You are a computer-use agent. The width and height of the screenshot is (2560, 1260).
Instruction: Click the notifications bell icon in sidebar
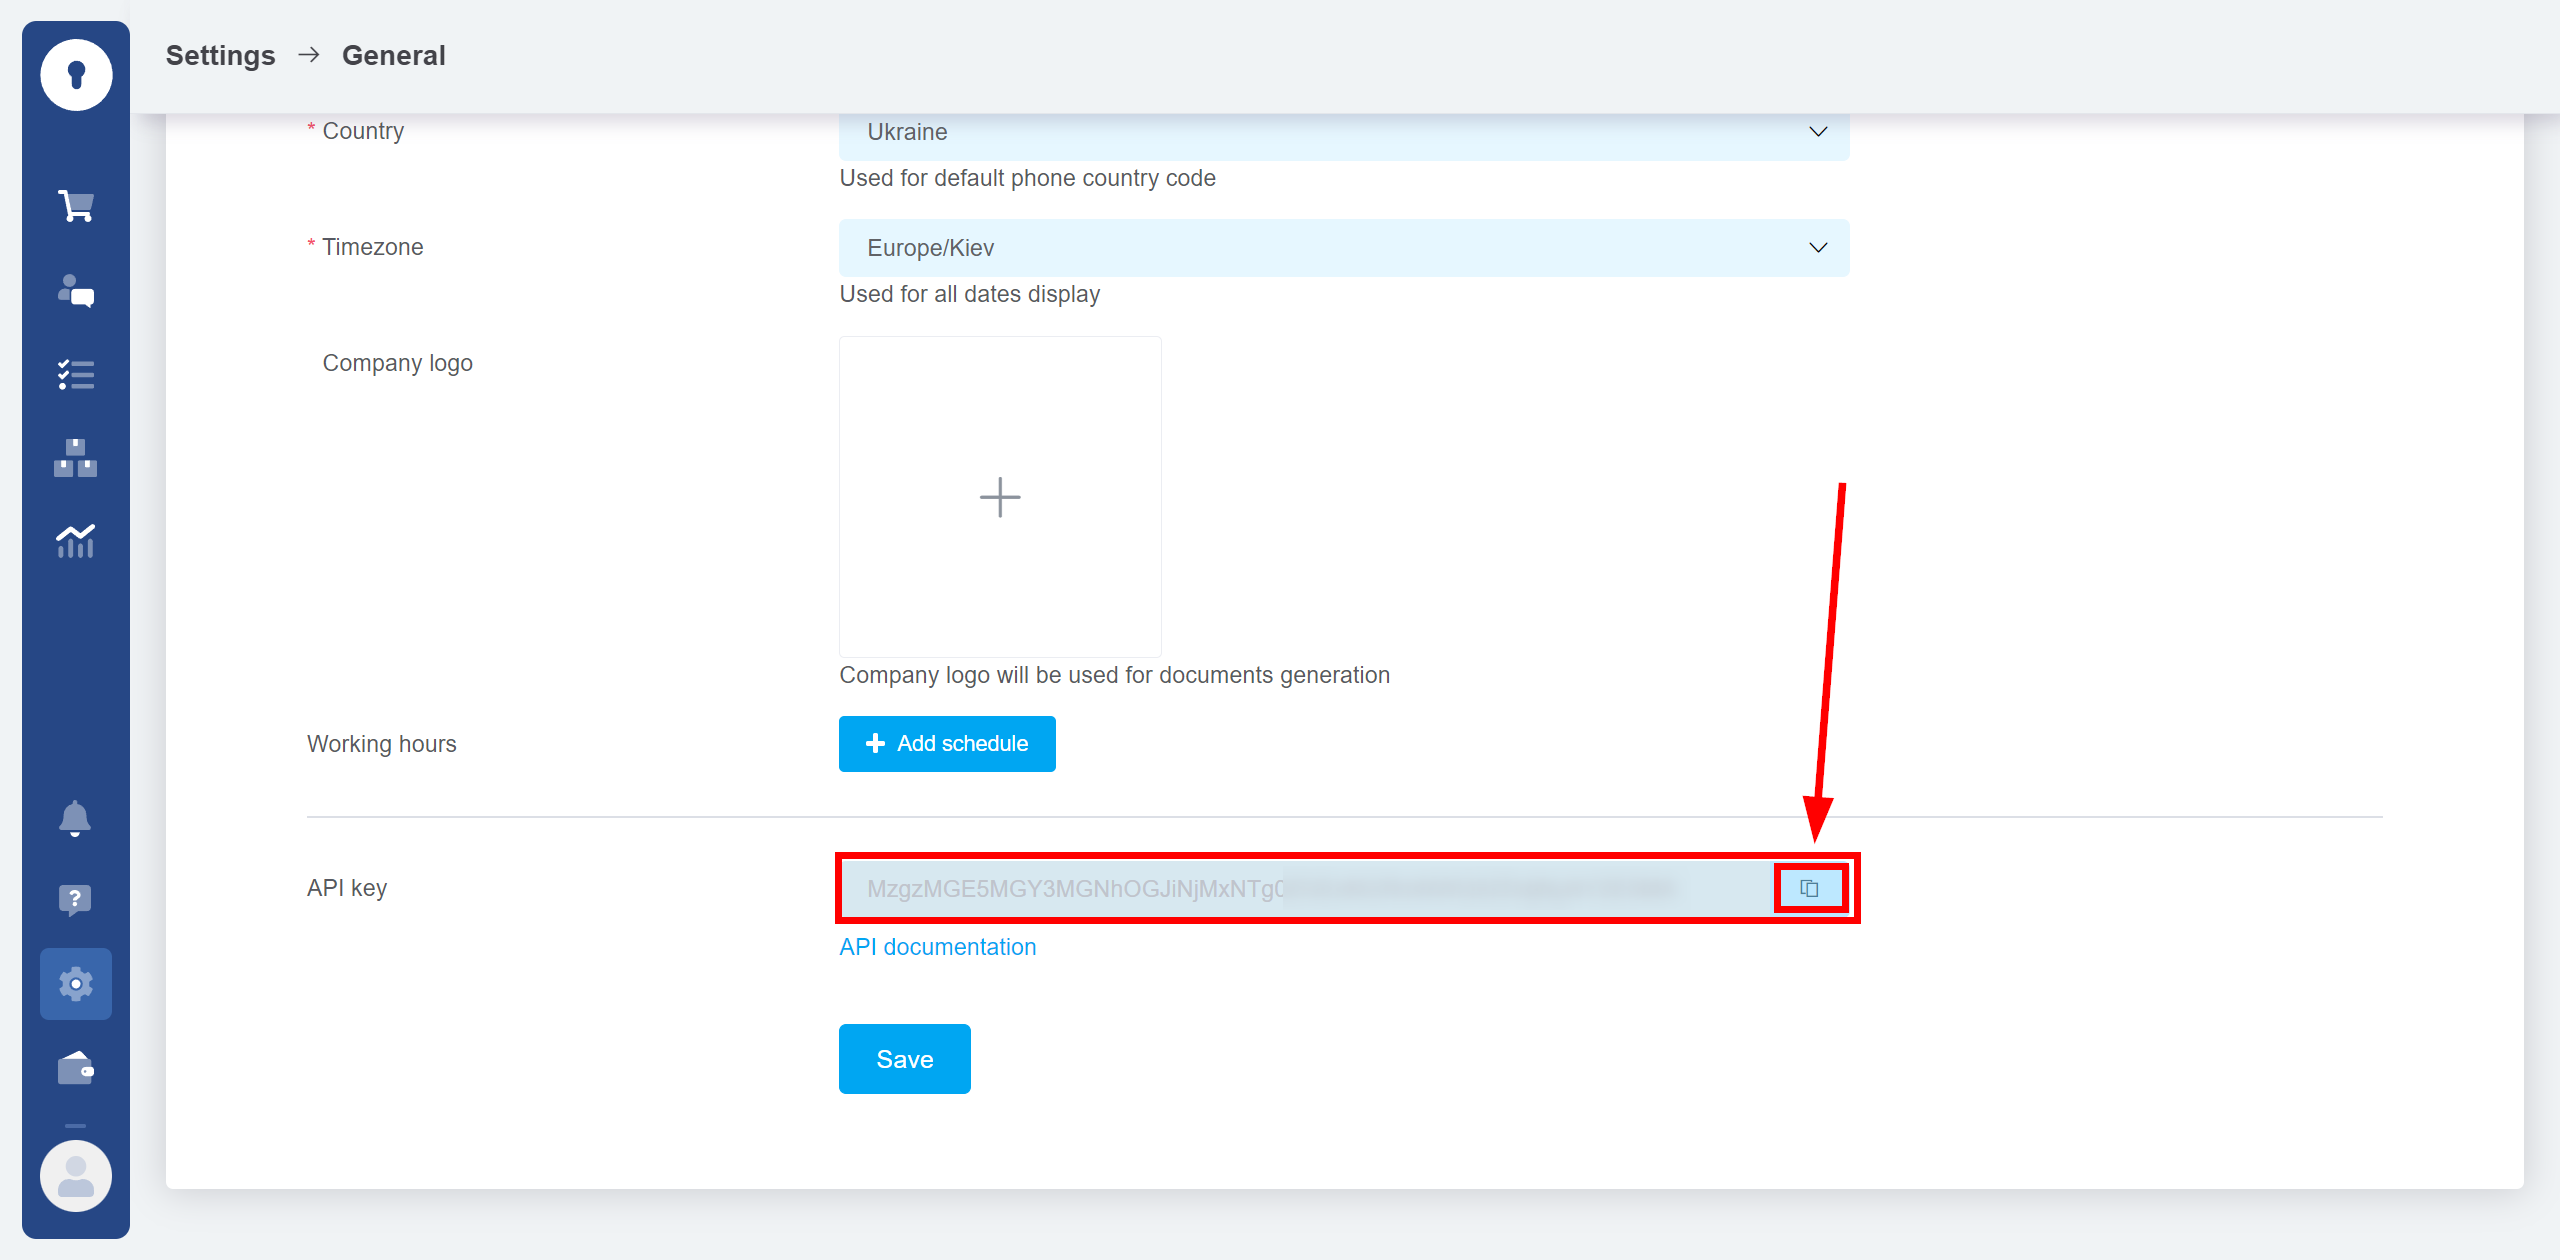(x=77, y=819)
